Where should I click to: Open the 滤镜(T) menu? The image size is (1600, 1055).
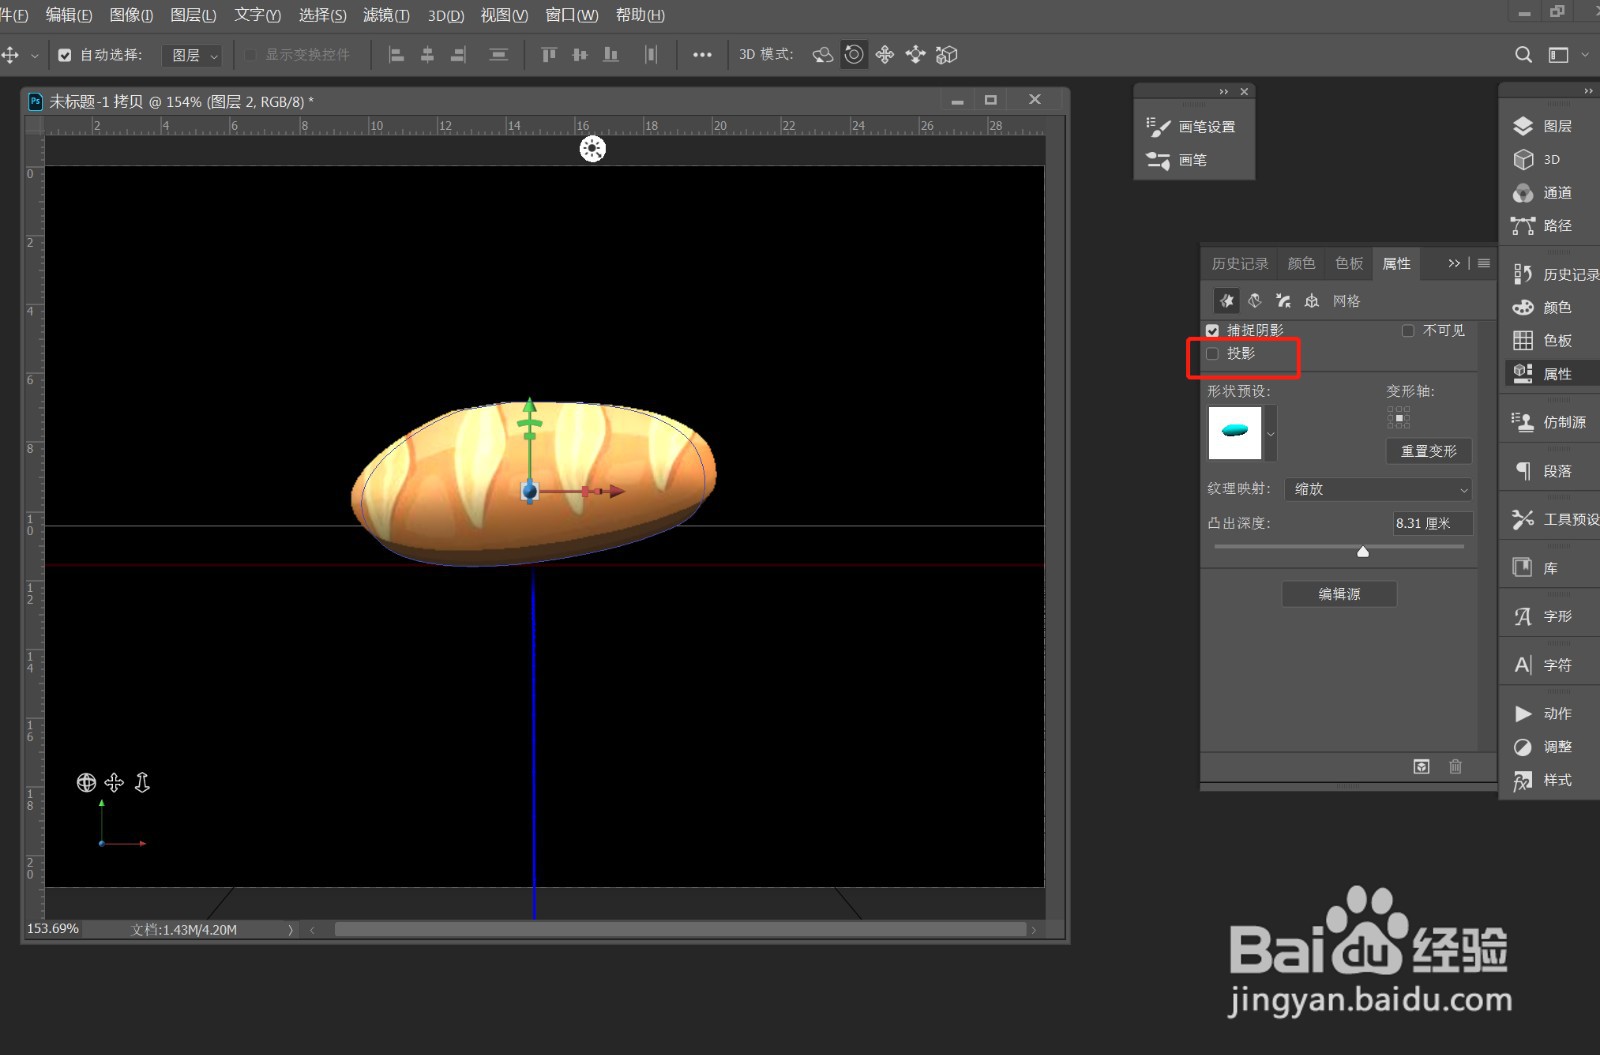(x=386, y=15)
